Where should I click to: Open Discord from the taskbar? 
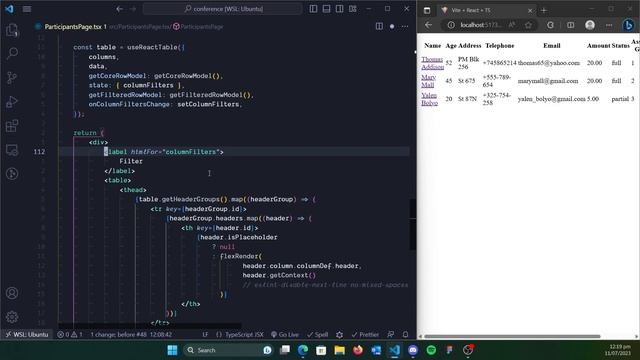click(x=413, y=350)
